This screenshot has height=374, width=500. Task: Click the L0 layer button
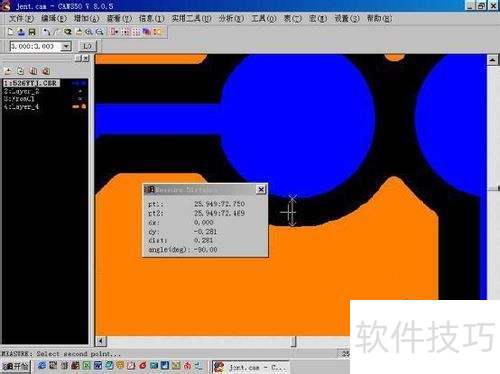click(x=87, y=46)
